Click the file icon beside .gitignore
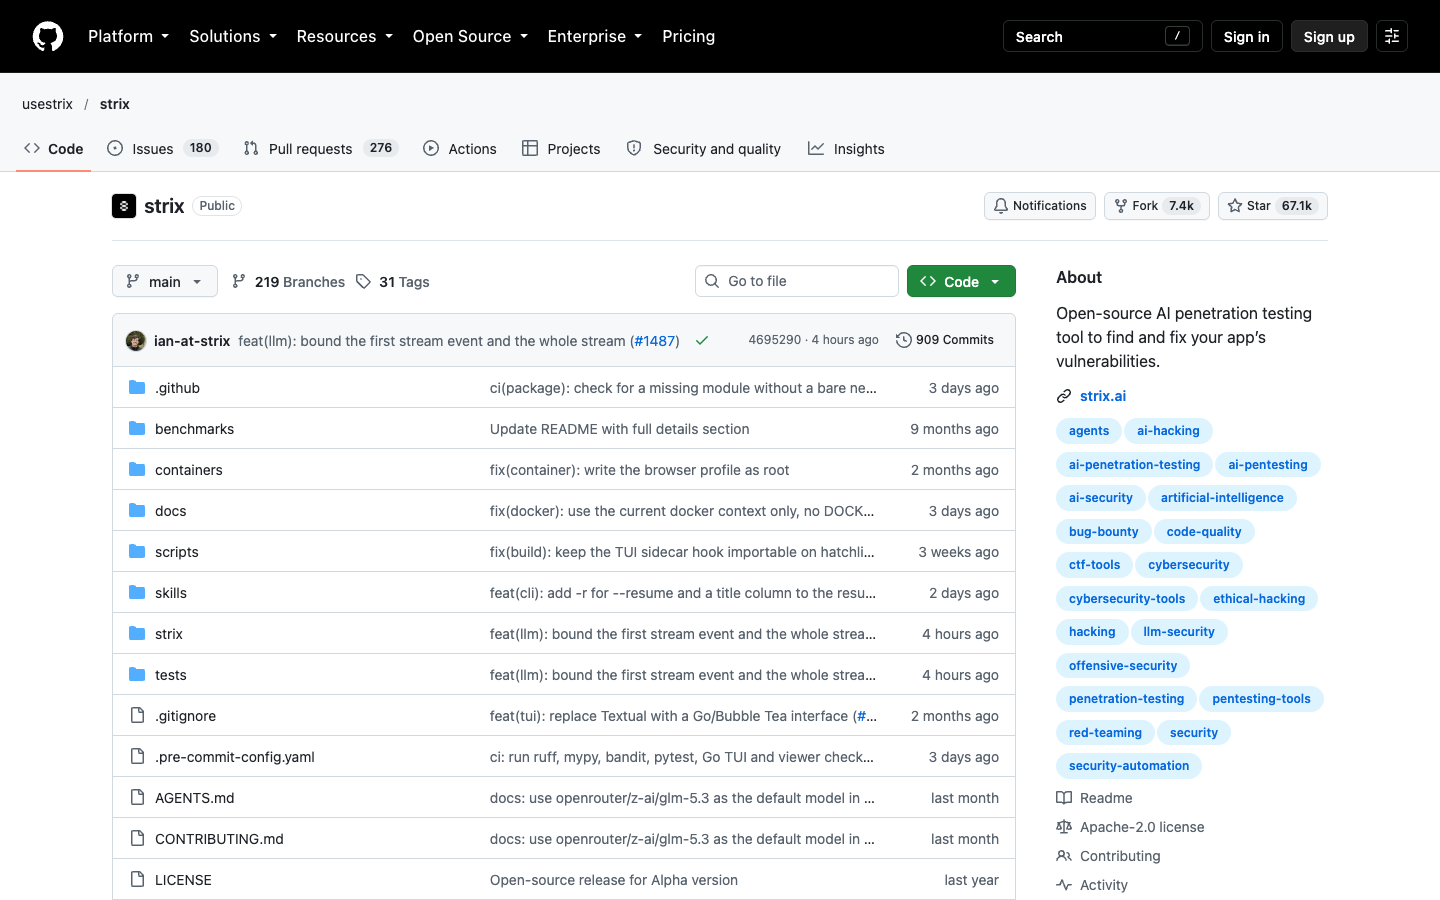Image resolution: width=1440 pixels, height=900 pixels. pyautogui.click(x=137, y=716)
